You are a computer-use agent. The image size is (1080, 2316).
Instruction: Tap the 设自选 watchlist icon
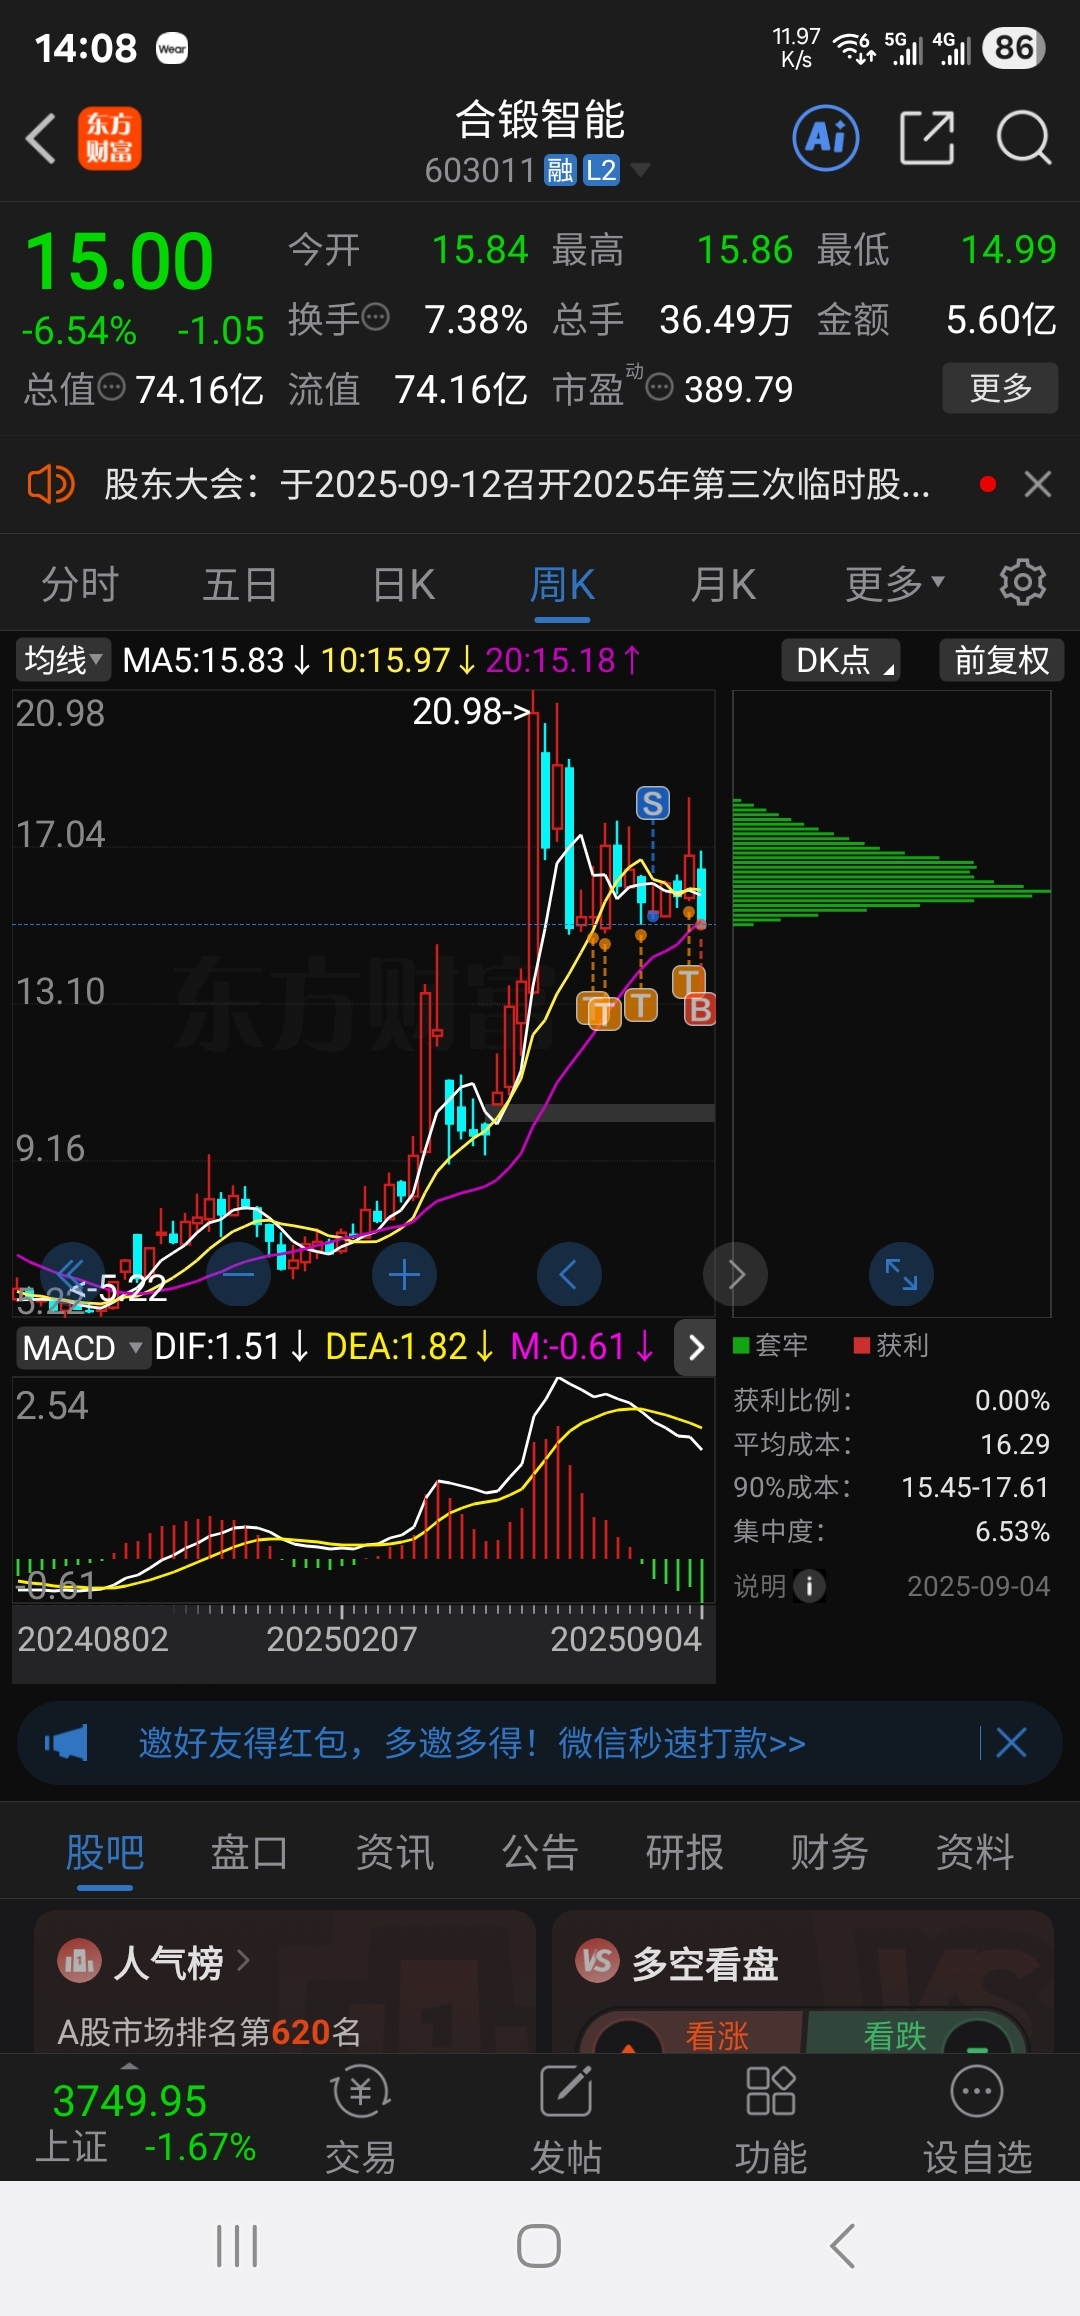coord(977,2119)
